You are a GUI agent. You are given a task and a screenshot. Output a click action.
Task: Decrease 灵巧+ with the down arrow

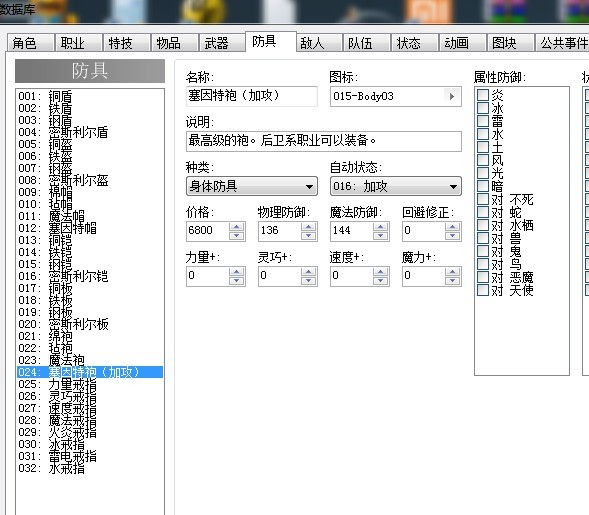click(x=308, y=281)
